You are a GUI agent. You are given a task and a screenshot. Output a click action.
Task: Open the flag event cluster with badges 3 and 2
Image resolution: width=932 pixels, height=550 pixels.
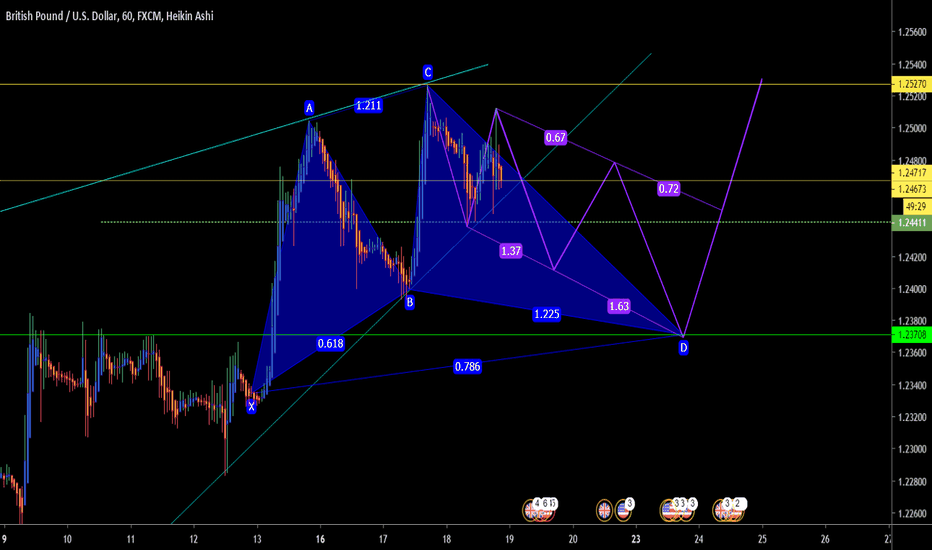[x=728, y=510]
